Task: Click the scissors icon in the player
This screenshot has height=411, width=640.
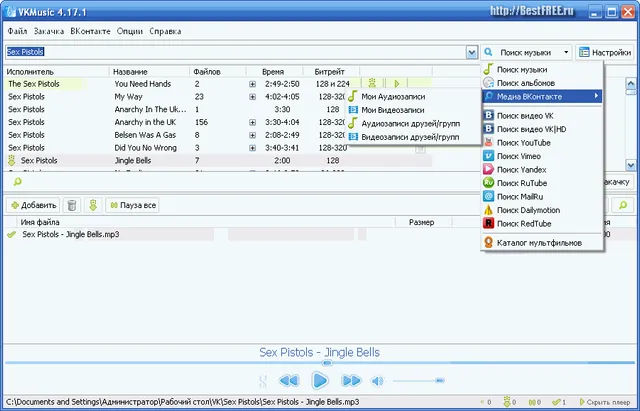Action: tap(263, 381)
